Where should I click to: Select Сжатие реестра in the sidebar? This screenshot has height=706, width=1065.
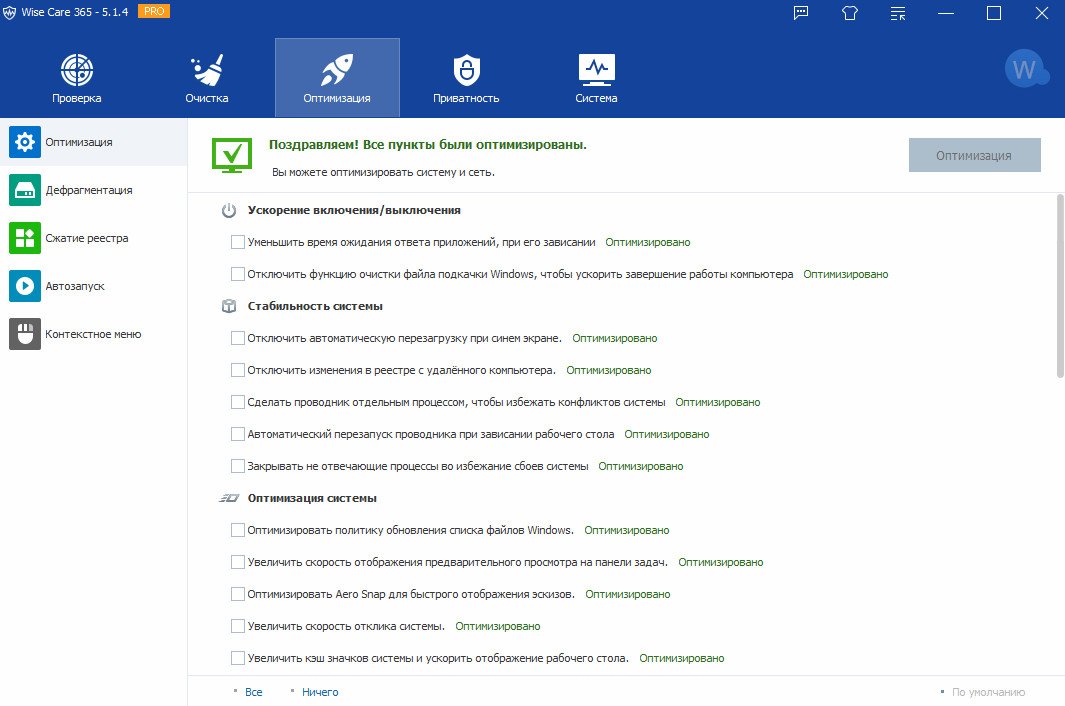click(86, 238)
